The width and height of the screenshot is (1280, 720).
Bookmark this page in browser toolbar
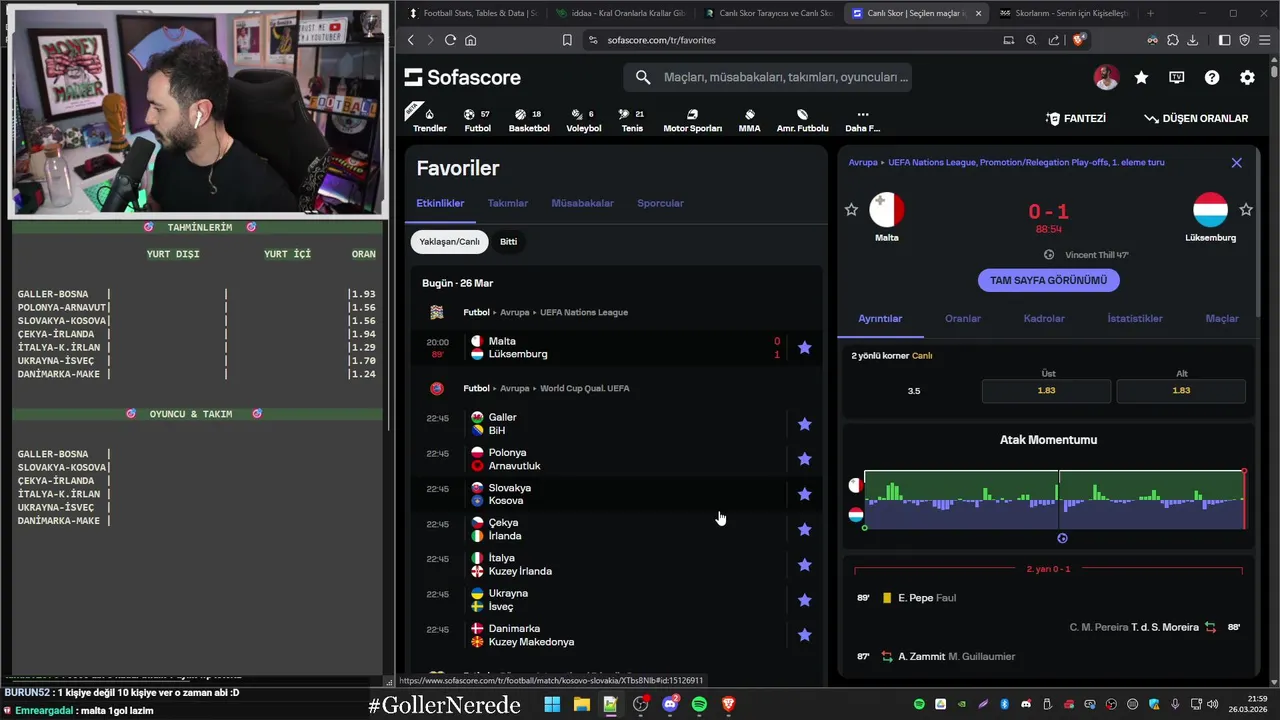coord(567,40)
